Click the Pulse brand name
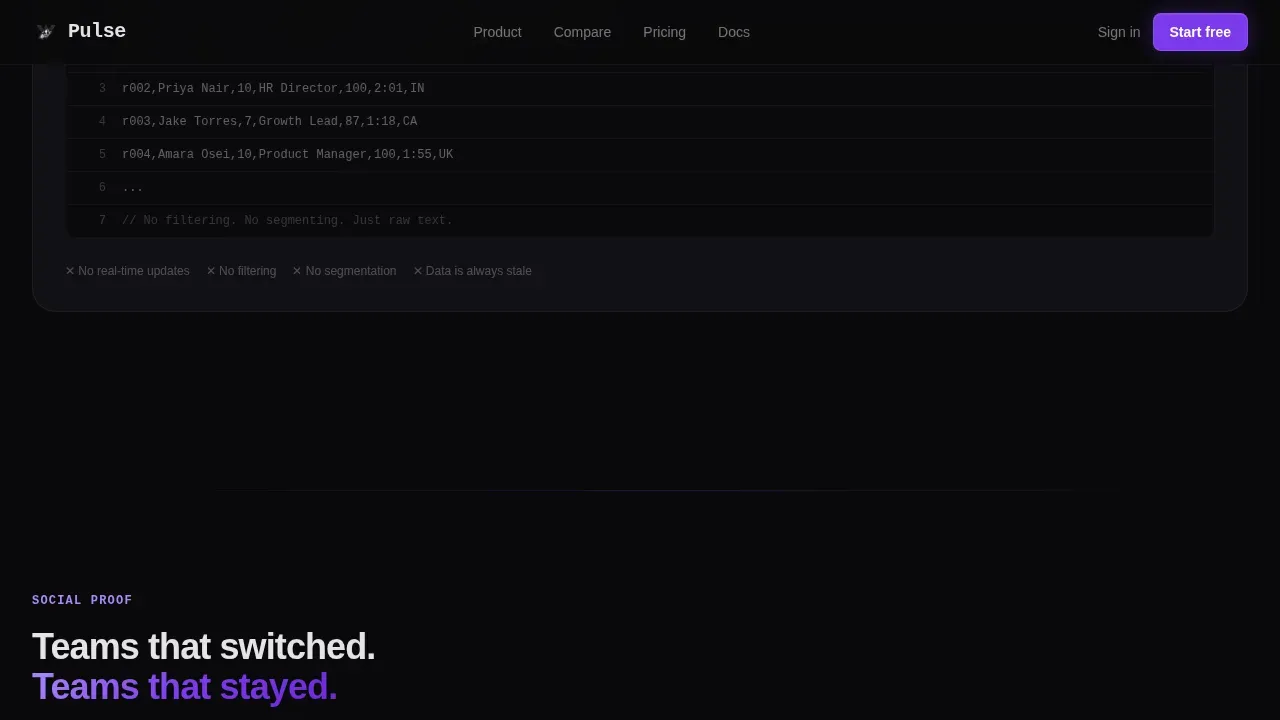Viewport: 1280px width, 720px height. coord(97,31)
